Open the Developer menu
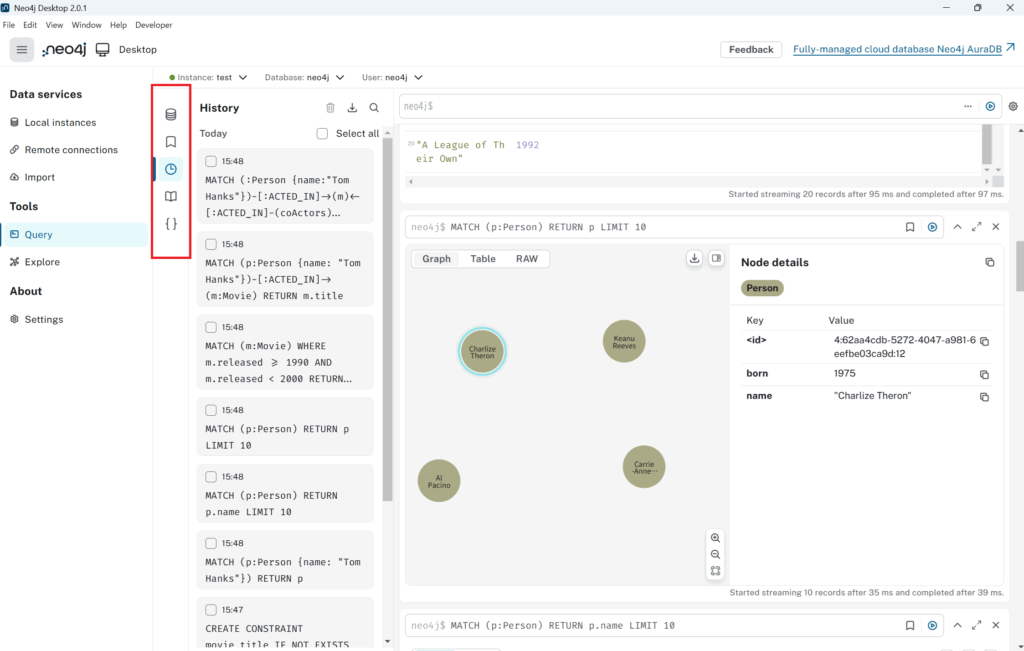1024x651 pixels. pyautogui.click(x=153, y=25)
